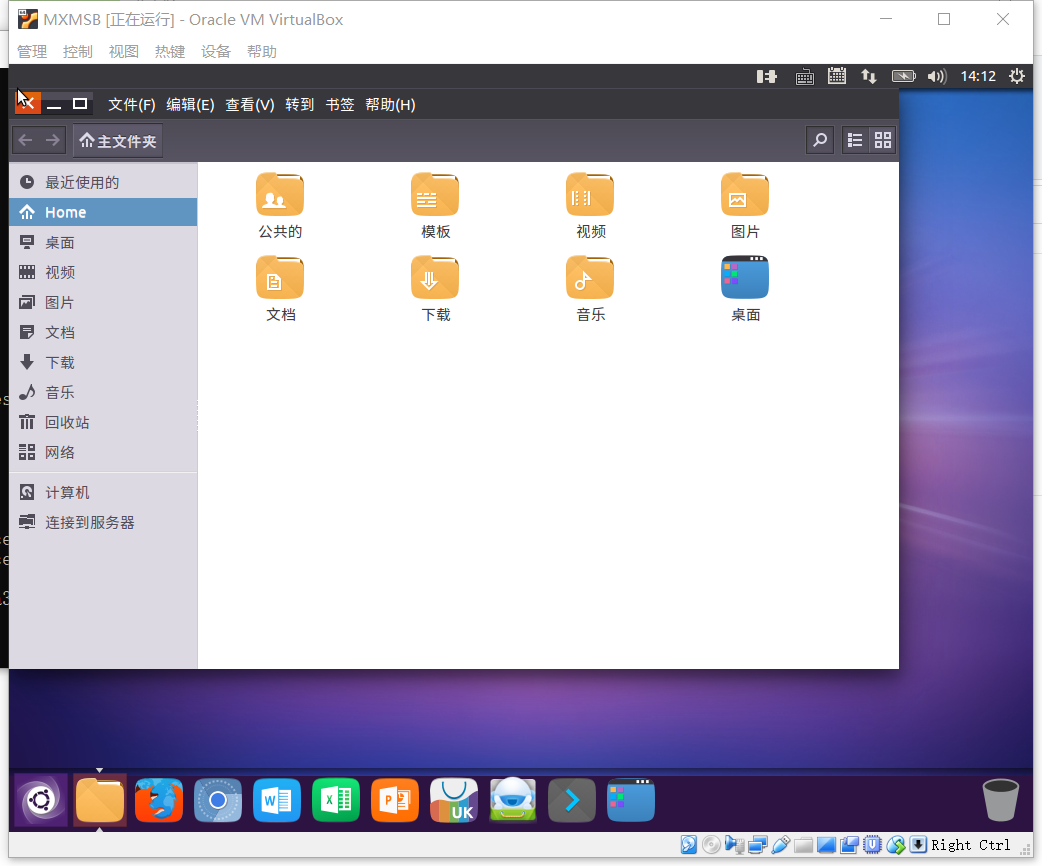Open the trash can on the dock
The width and height of the screenshot is (1042, 866).
point(1000,800)
